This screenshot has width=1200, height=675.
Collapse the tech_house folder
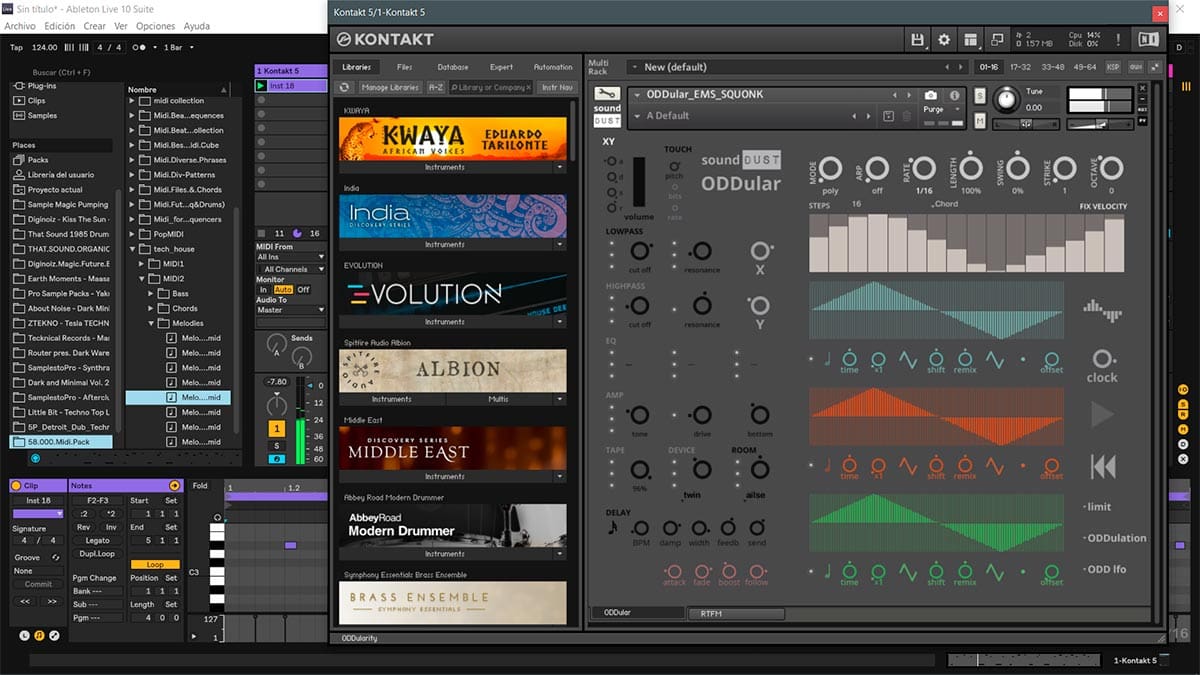(133, 249)
